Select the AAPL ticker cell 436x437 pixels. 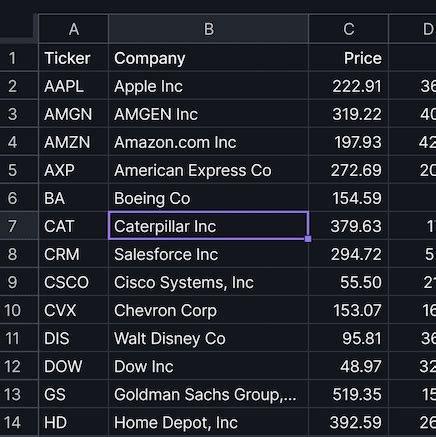click(x=73, y=86)
